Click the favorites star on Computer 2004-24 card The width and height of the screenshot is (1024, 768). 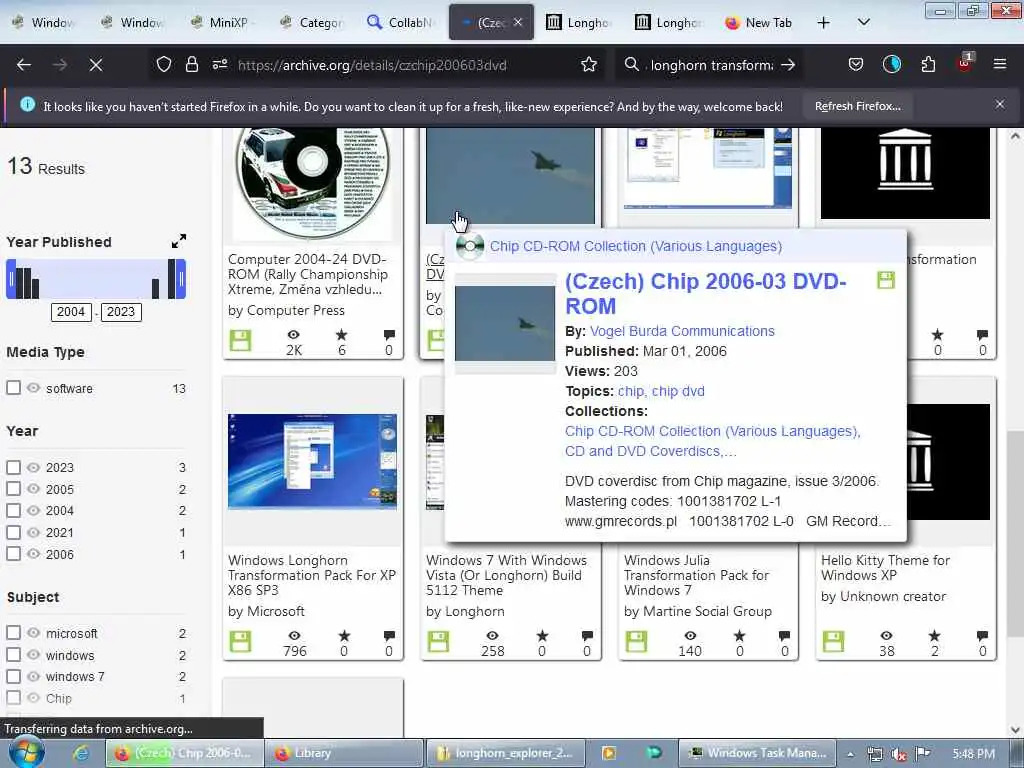[x=342, y=335]
